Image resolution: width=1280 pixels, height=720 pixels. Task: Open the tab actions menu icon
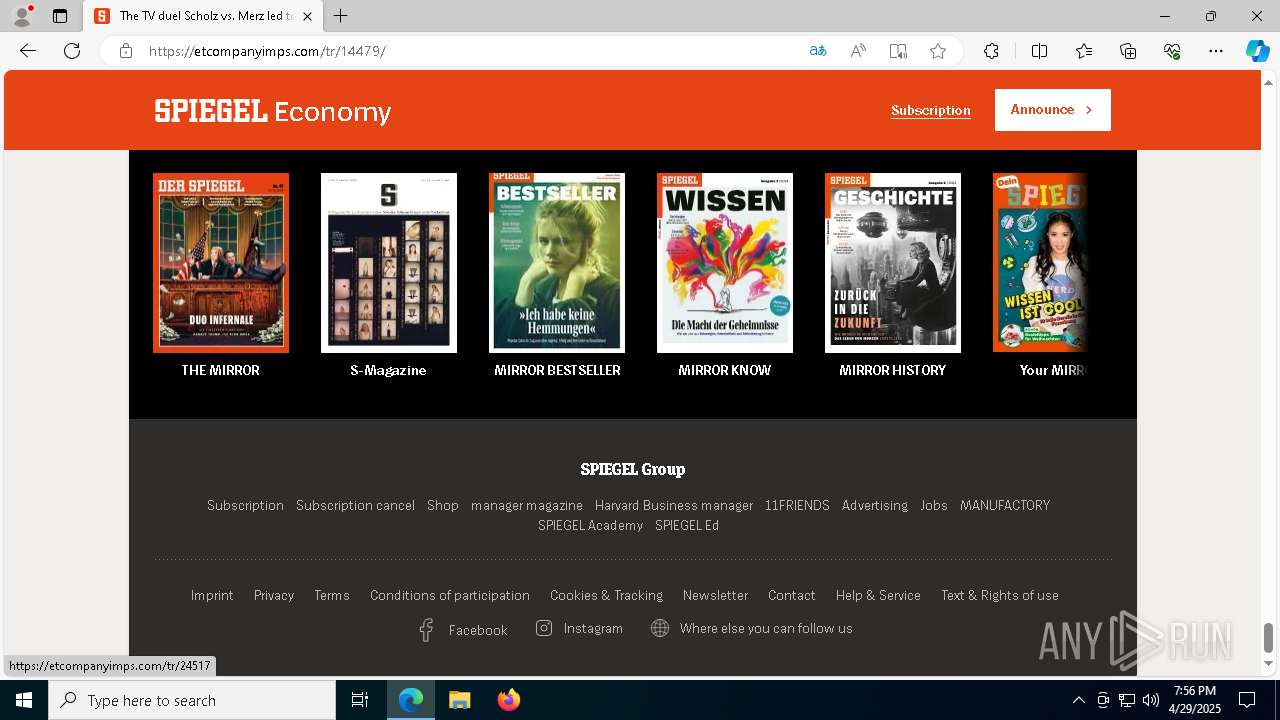click(60, 16)
